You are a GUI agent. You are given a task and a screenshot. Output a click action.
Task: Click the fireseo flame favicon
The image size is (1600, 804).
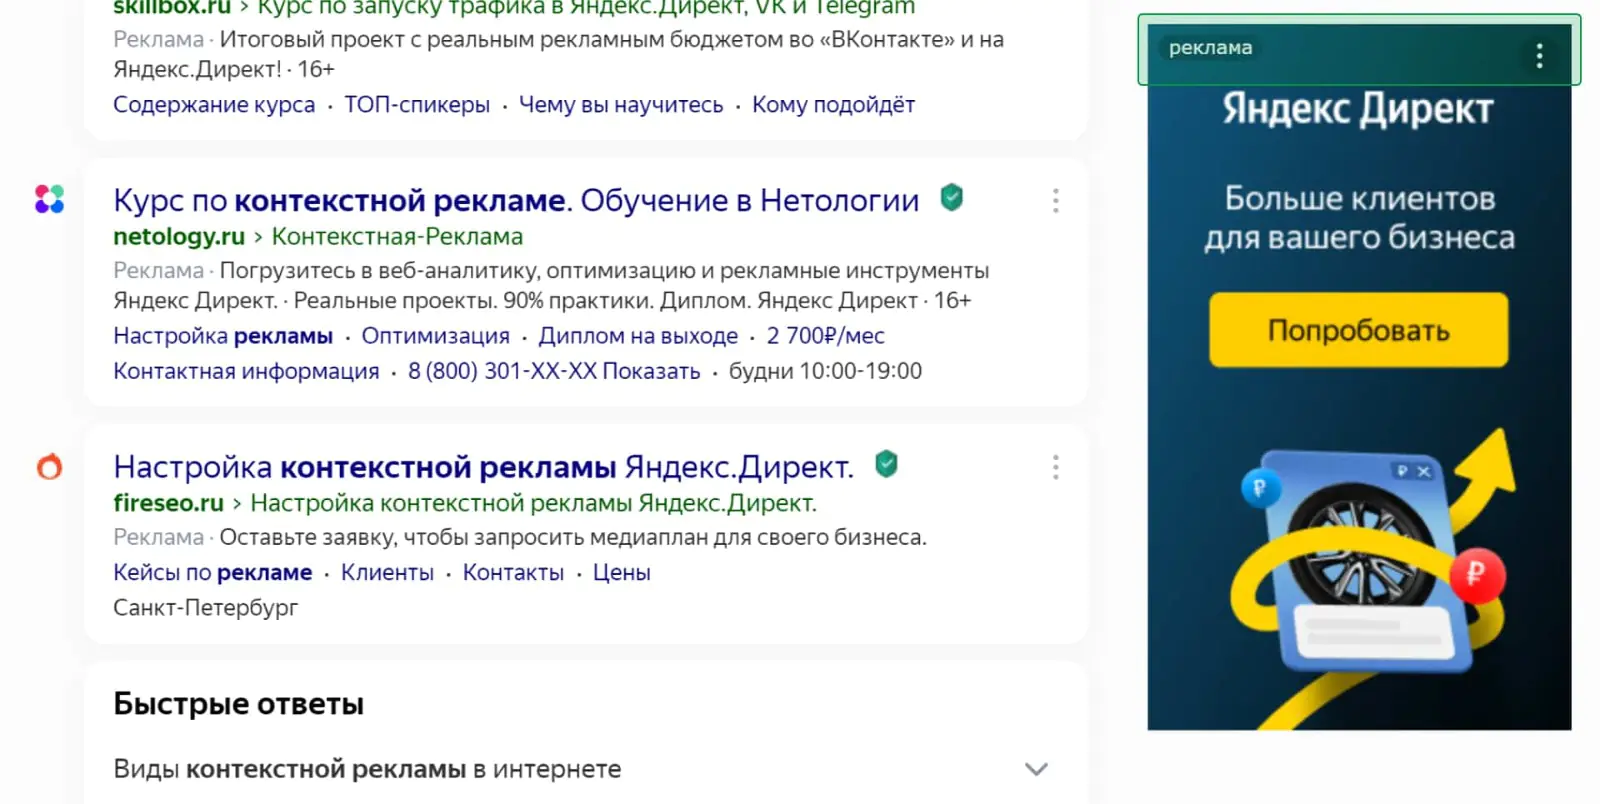point(49,466)
